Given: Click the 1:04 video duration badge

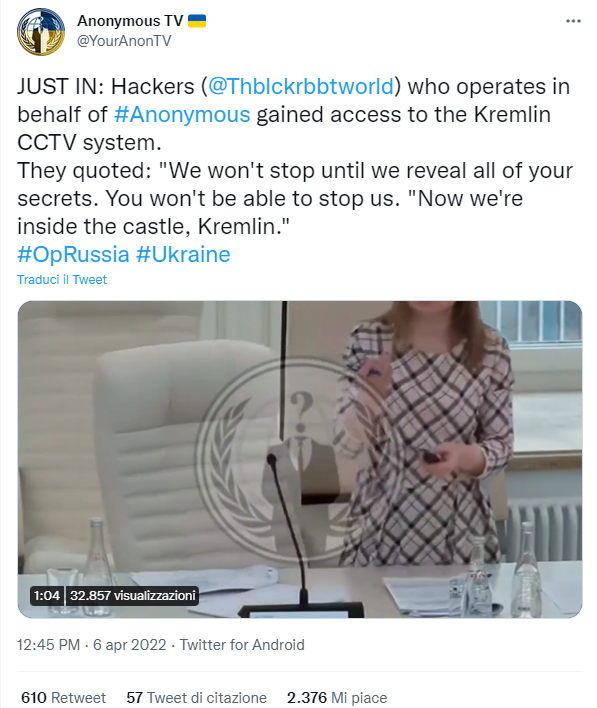Looking at the screenshot, I should 47,596.
